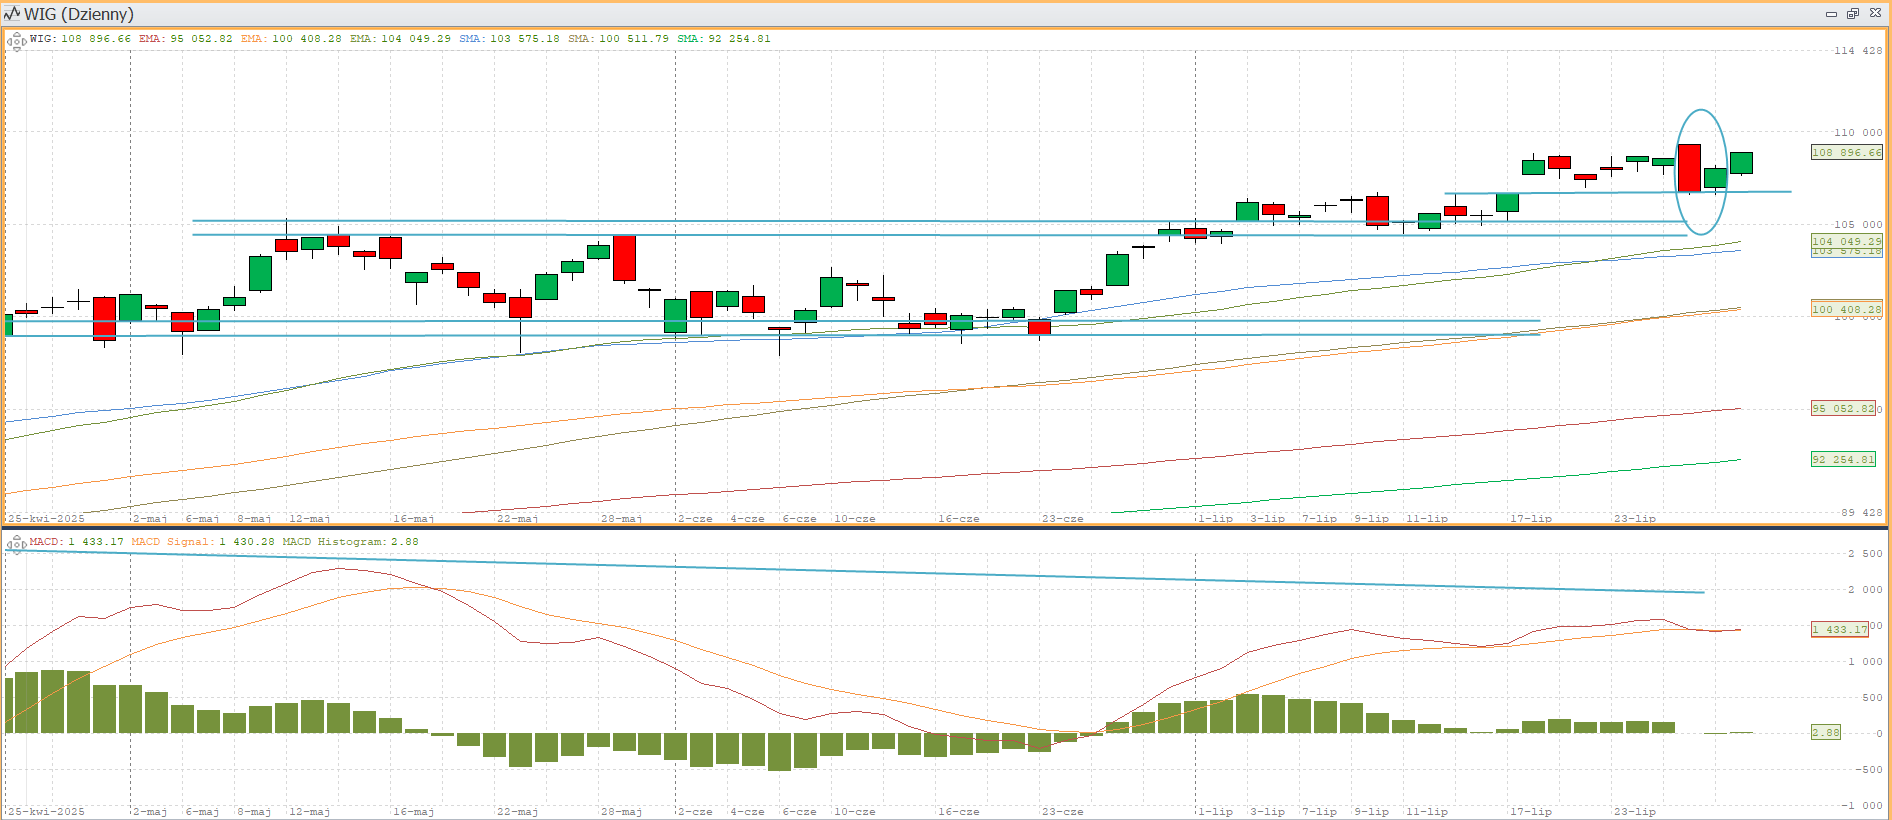Click the 92 254.81 price axis tag
1892x820 pixels.
point(1844,460)
